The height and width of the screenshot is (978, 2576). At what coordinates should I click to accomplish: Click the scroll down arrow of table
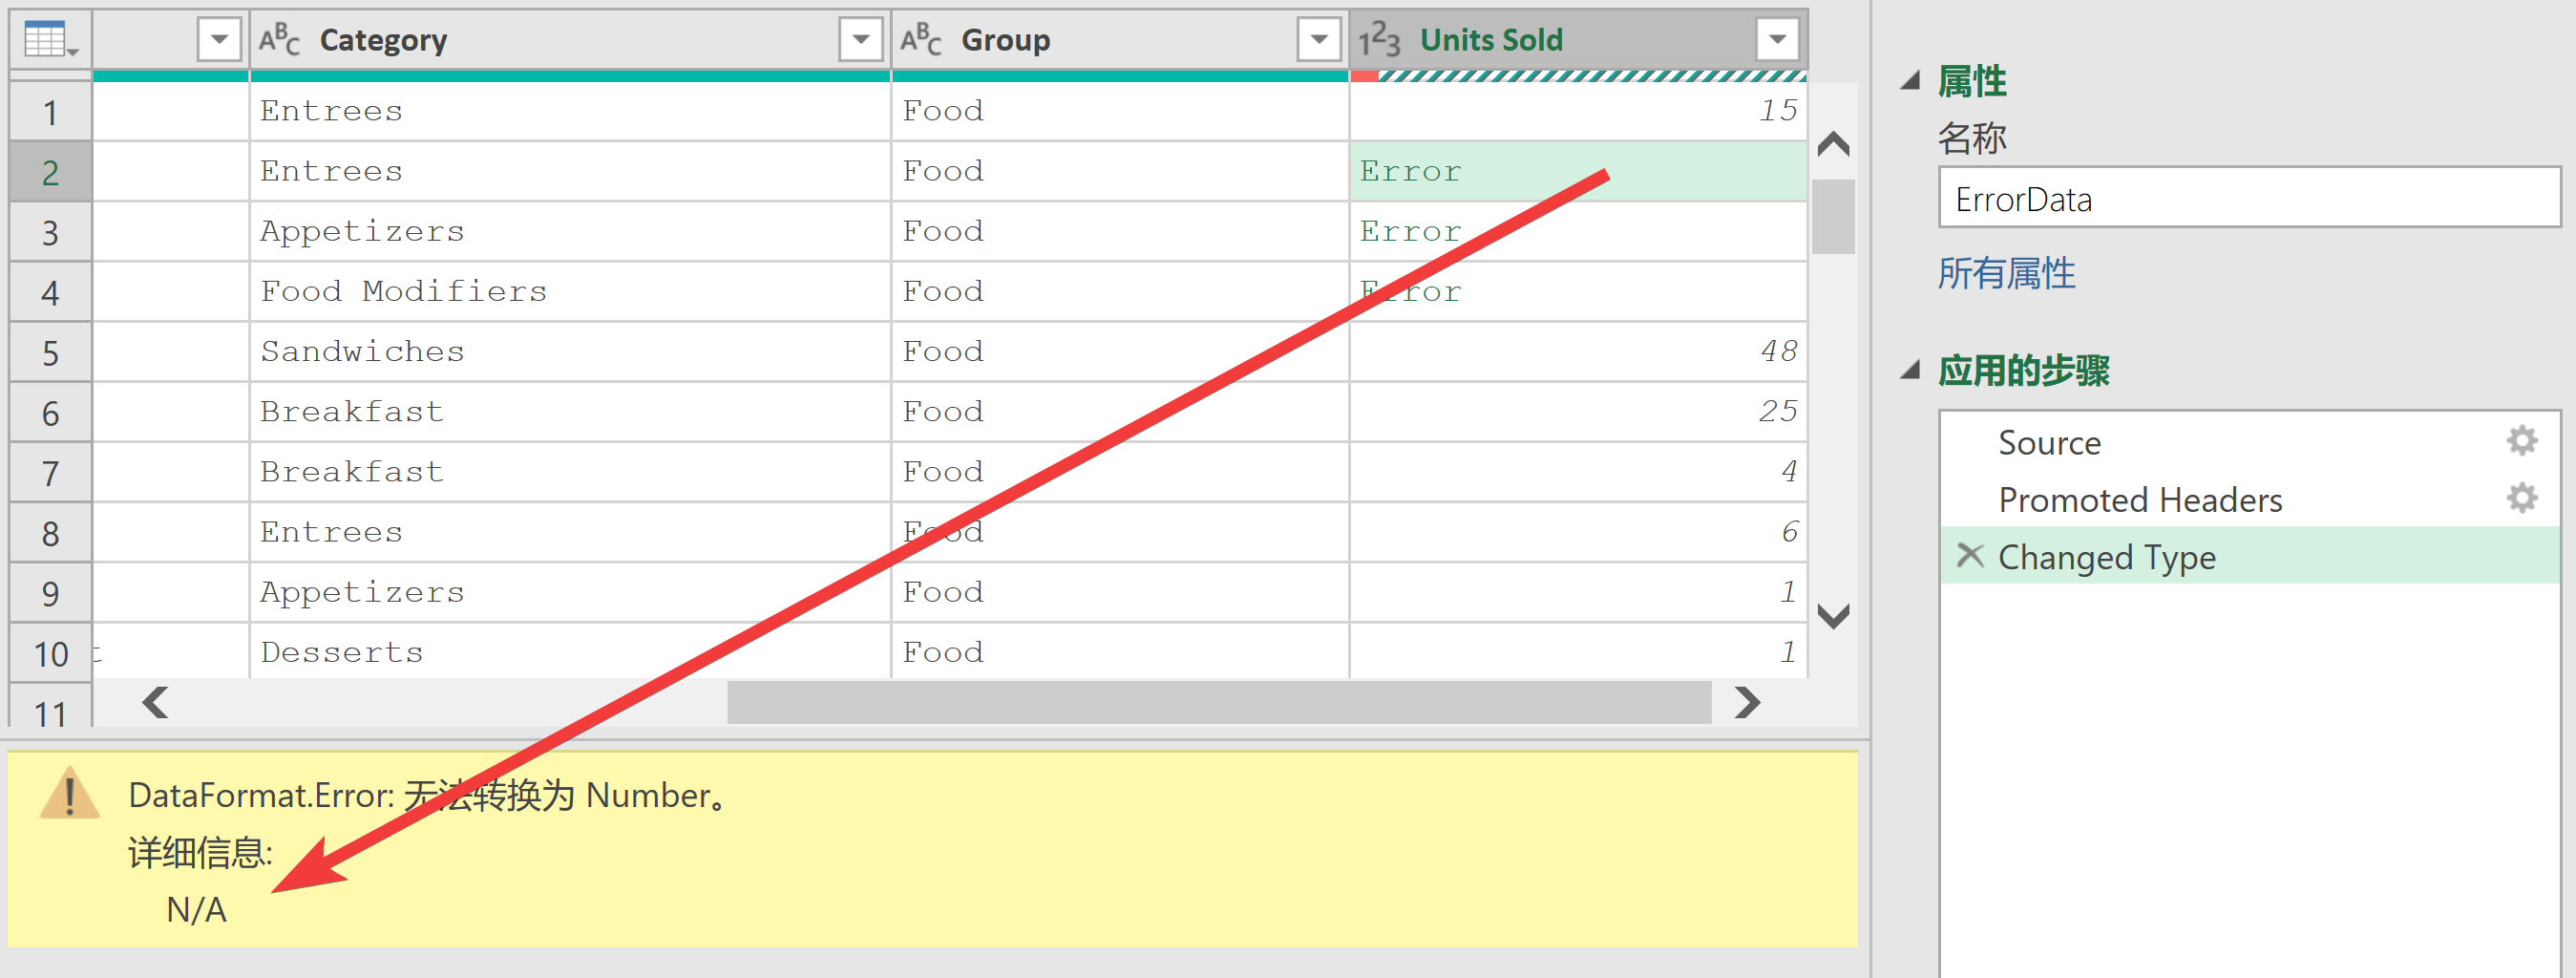tap(1833, 617)
